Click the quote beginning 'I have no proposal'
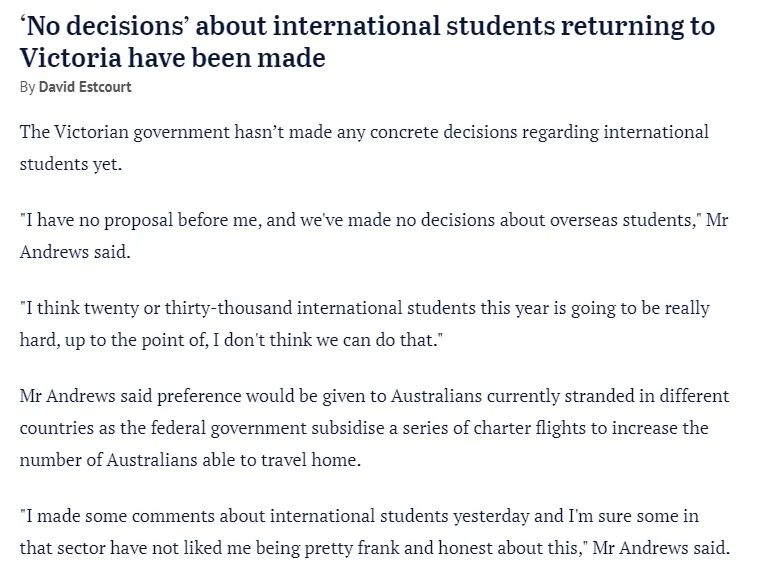The image size is (757, 569). tap(374, 236)
